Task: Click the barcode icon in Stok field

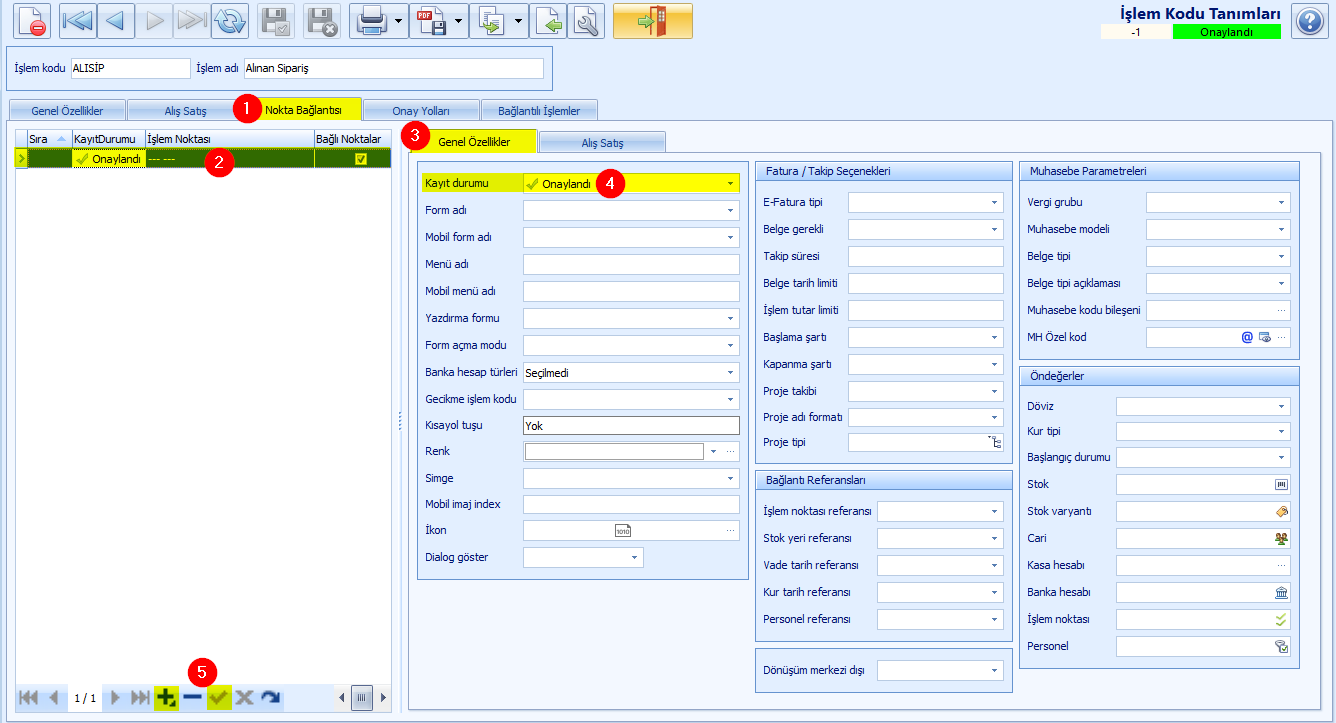Action: pyautogui.click(x=1281, y=484)
